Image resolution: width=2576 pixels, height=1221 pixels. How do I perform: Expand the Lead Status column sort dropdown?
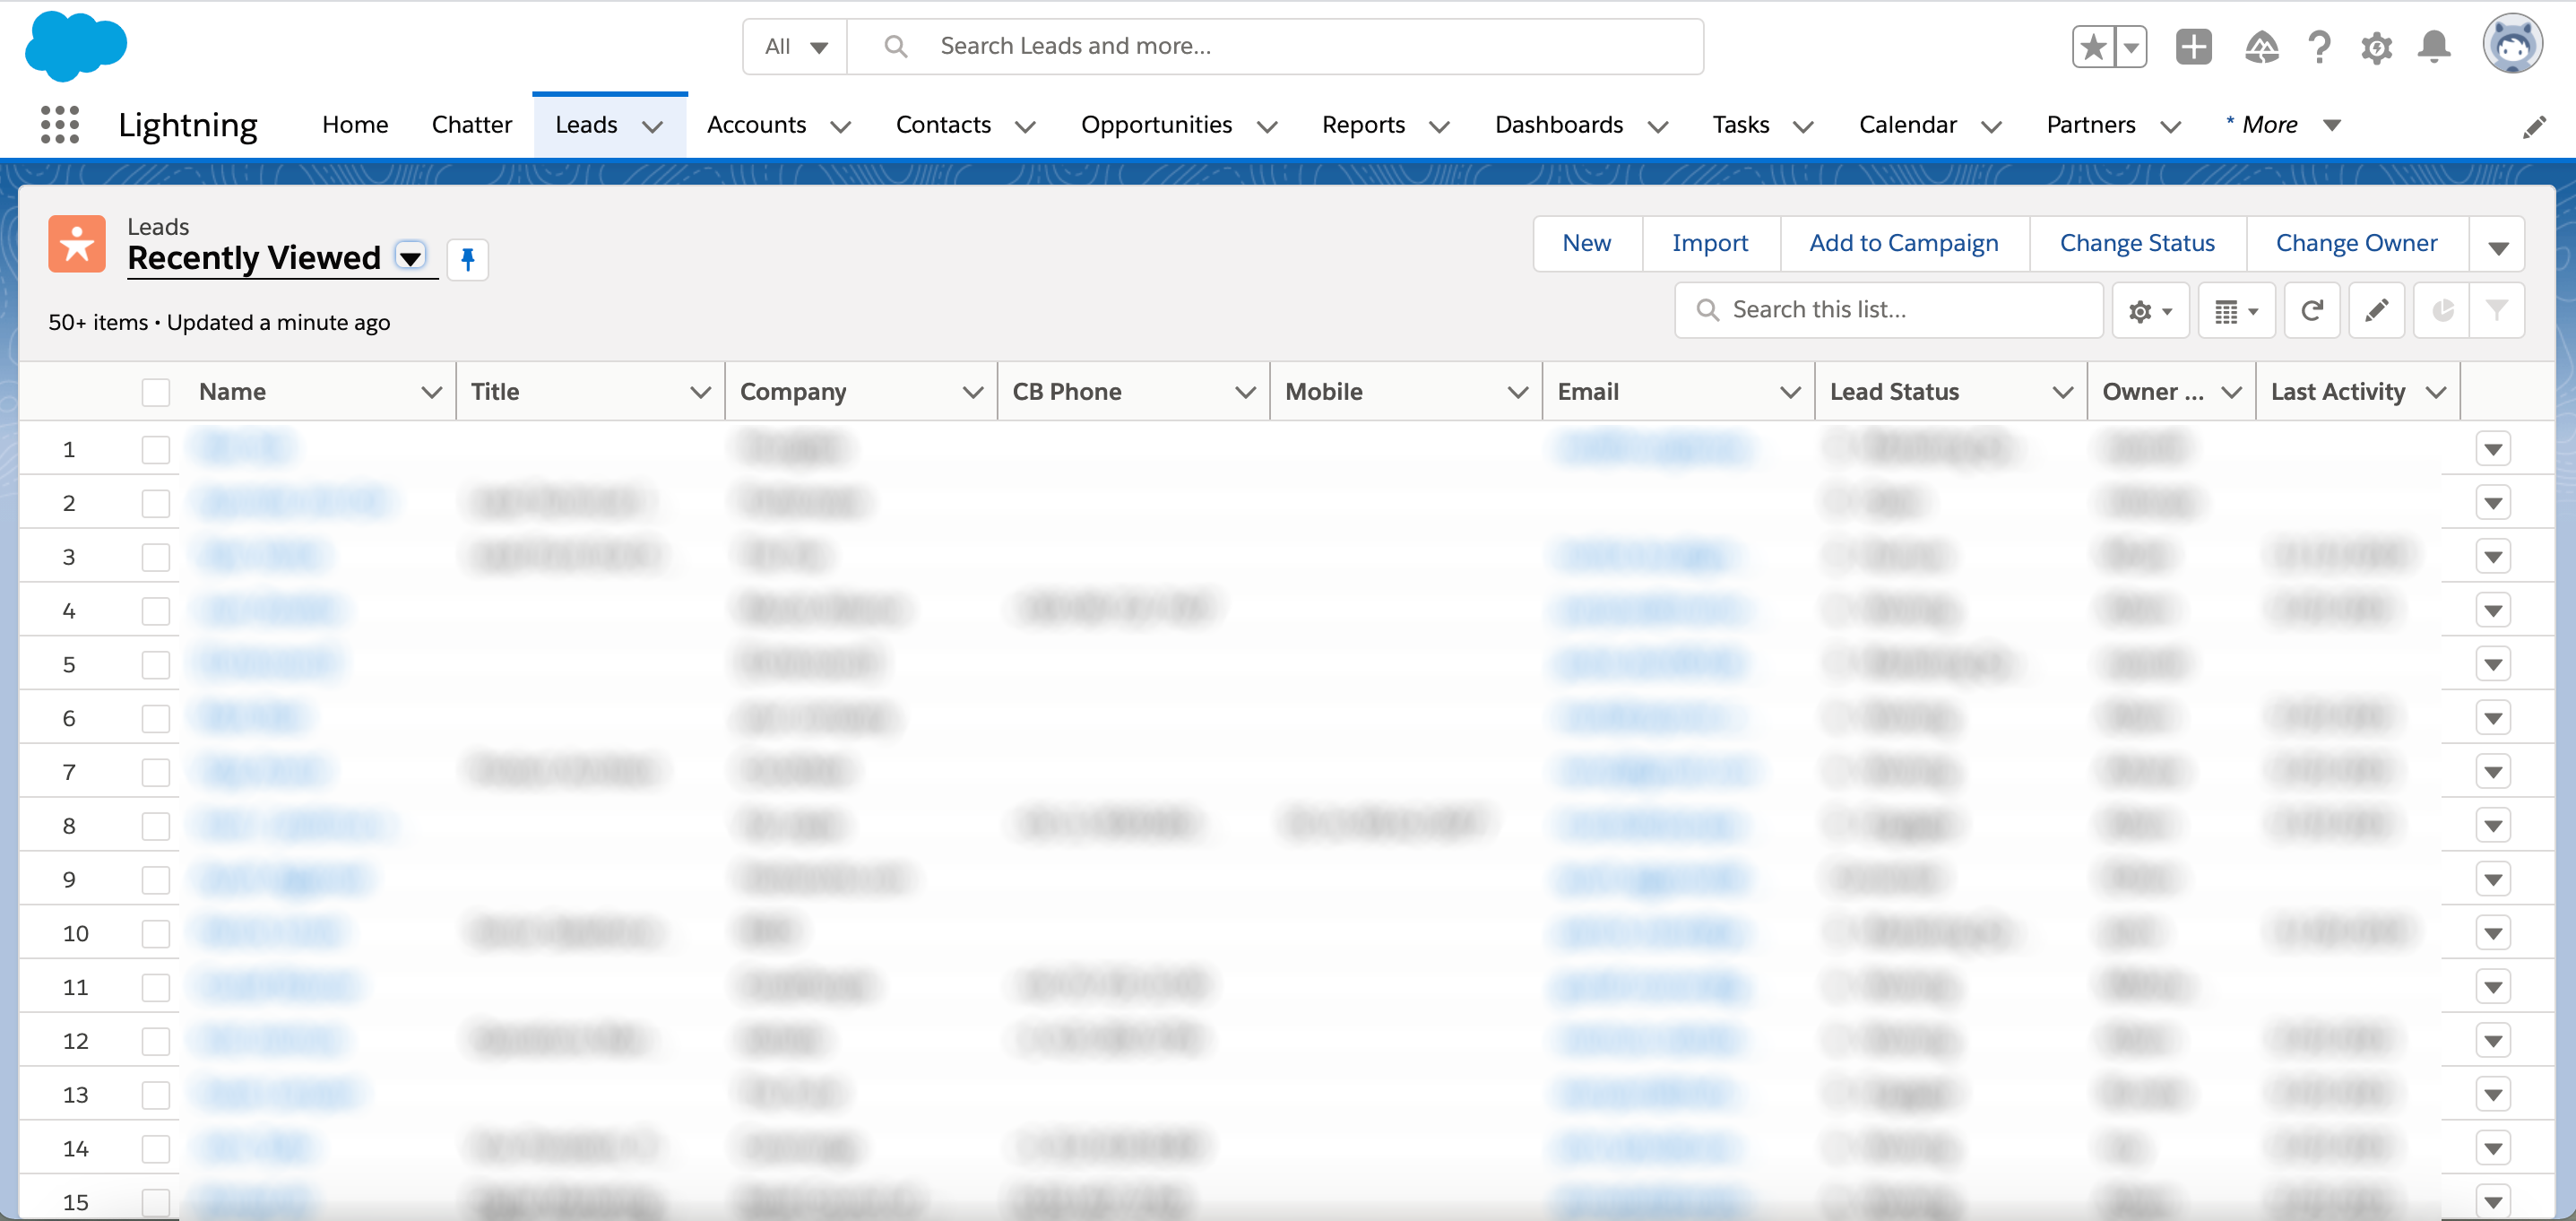pos(2060,389)
